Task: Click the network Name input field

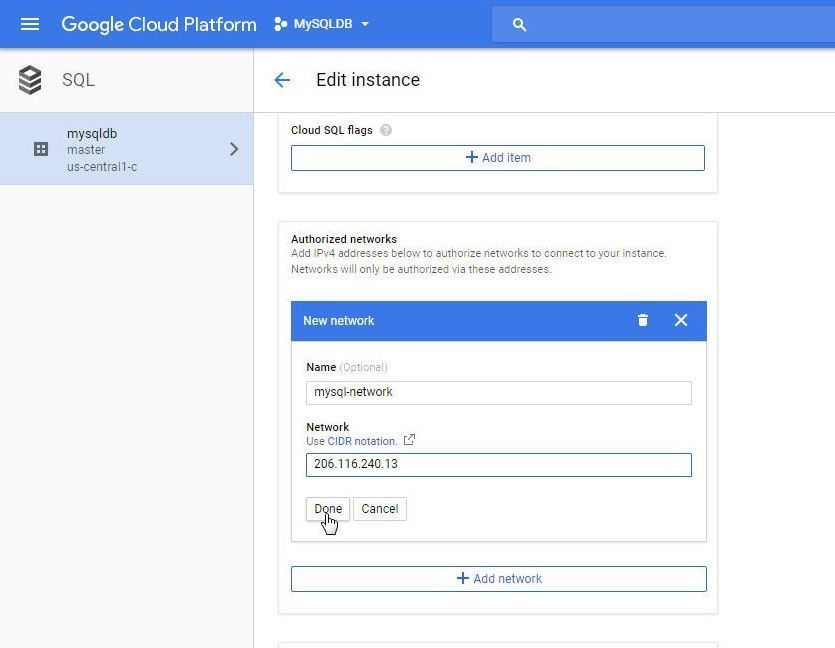Action: pos(498,392)
